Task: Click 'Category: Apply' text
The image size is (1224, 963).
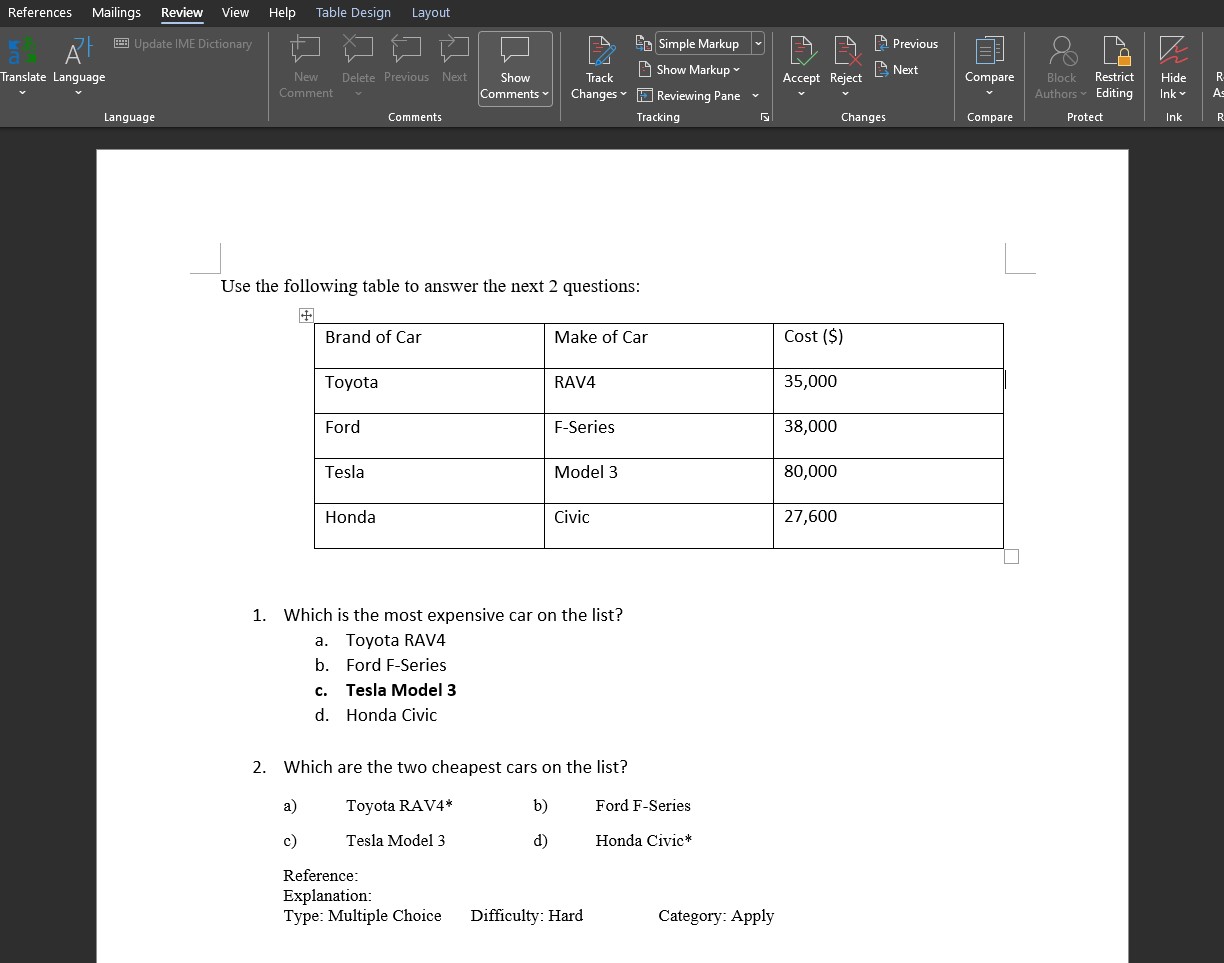Action: (716, 916)
